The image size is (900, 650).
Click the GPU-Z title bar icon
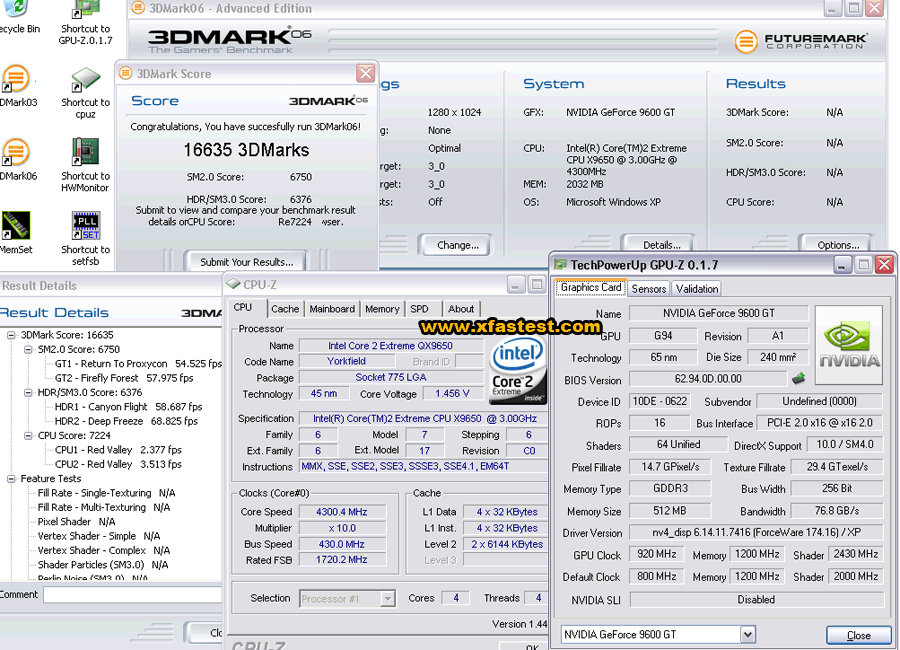pyautogui.click(x=560, y=265)
